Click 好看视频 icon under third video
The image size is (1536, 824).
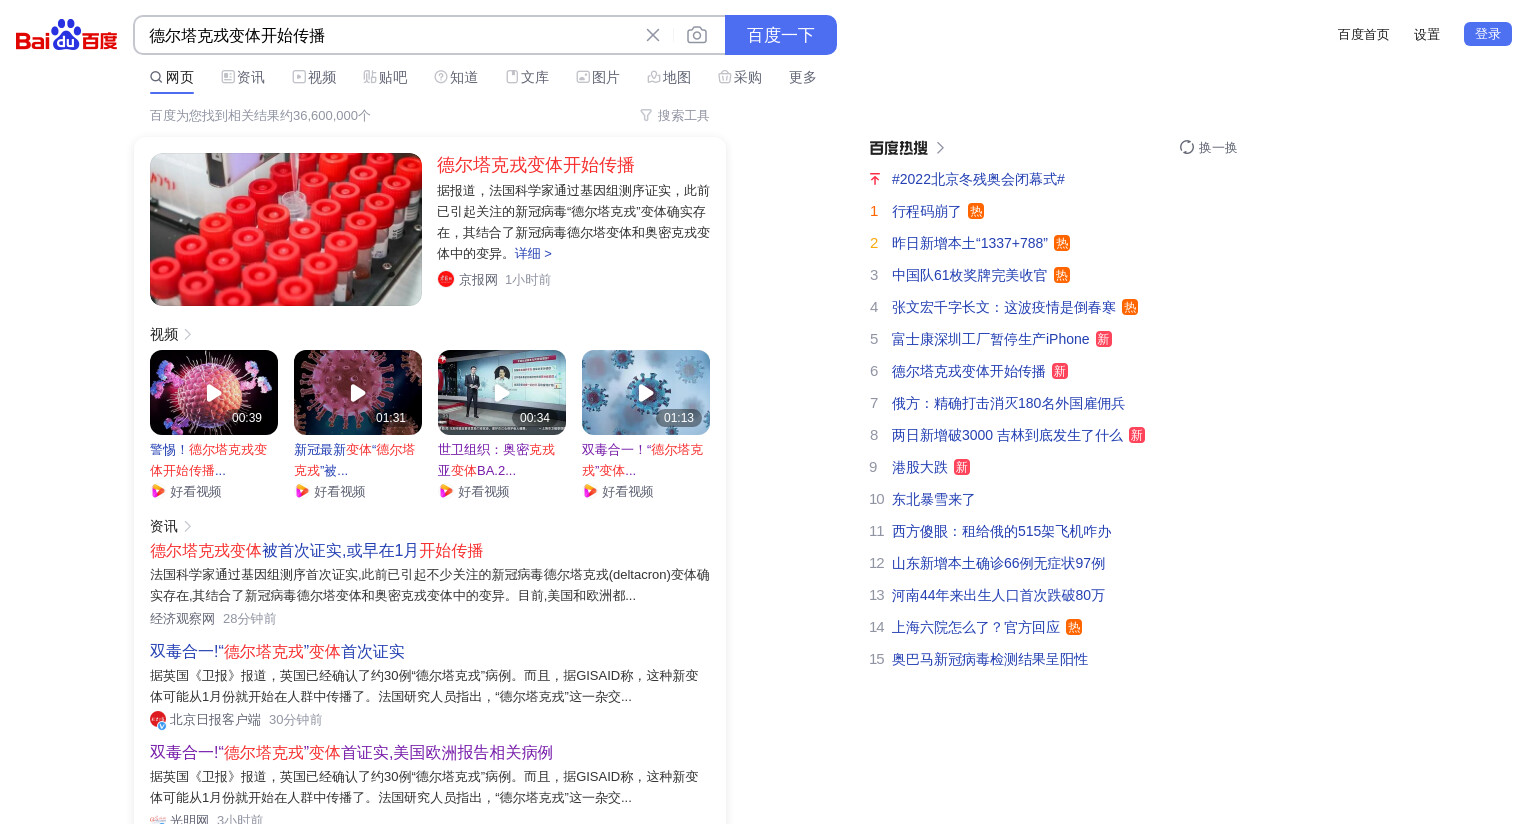tap(446, 491)
